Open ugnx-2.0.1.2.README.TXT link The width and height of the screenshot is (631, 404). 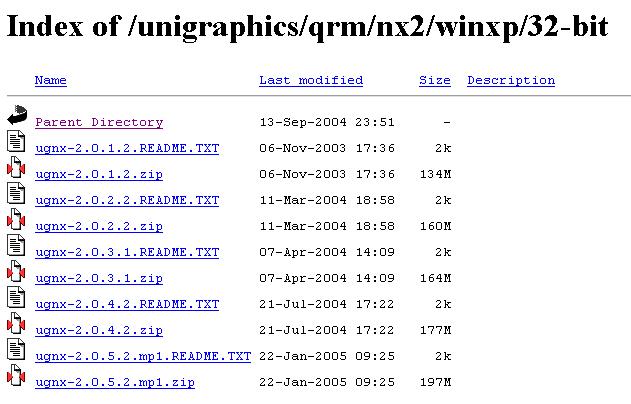(x=127, y=148)
